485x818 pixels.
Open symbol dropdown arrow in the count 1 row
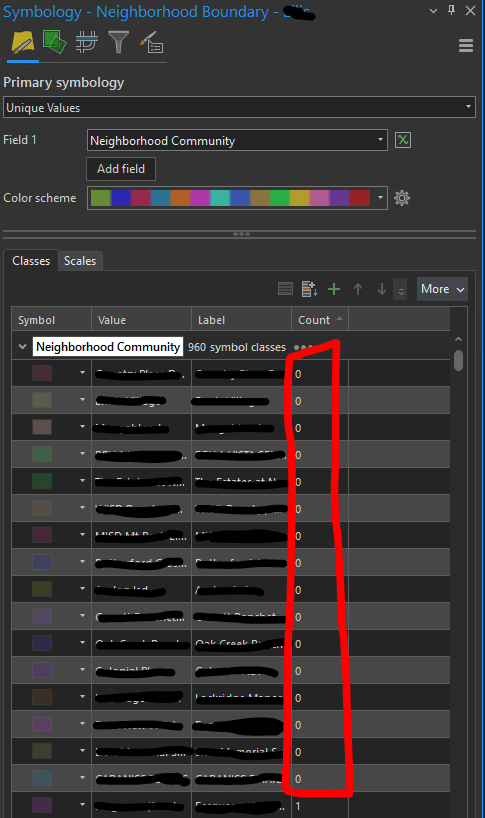click(82, 805)
